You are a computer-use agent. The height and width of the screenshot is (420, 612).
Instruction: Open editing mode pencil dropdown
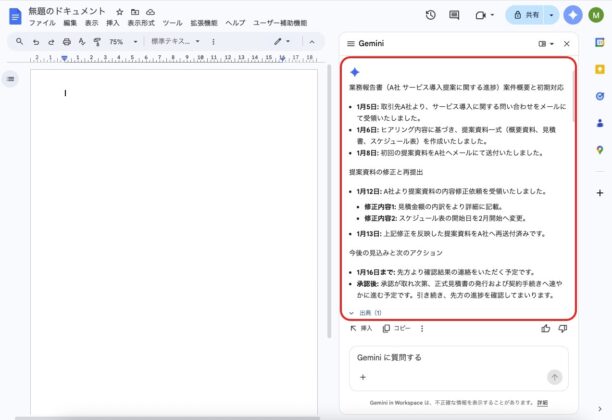click(x=282, y=41)
